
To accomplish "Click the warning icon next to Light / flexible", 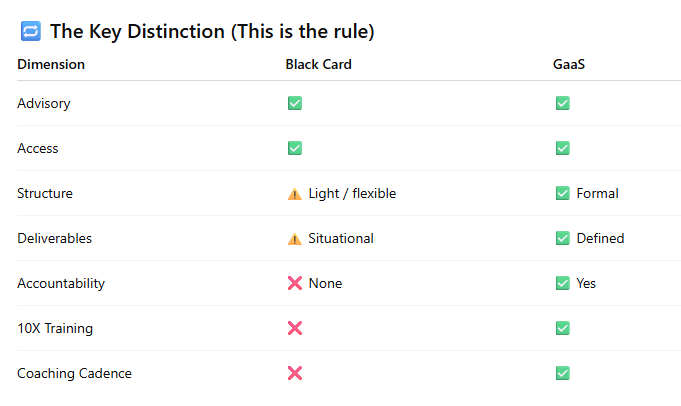I will coord(295,193).
